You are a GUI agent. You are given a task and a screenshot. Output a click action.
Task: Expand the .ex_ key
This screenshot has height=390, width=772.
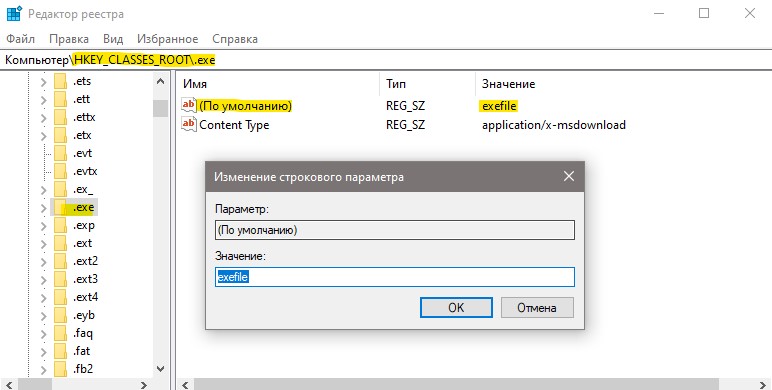(x=43, y=190)
